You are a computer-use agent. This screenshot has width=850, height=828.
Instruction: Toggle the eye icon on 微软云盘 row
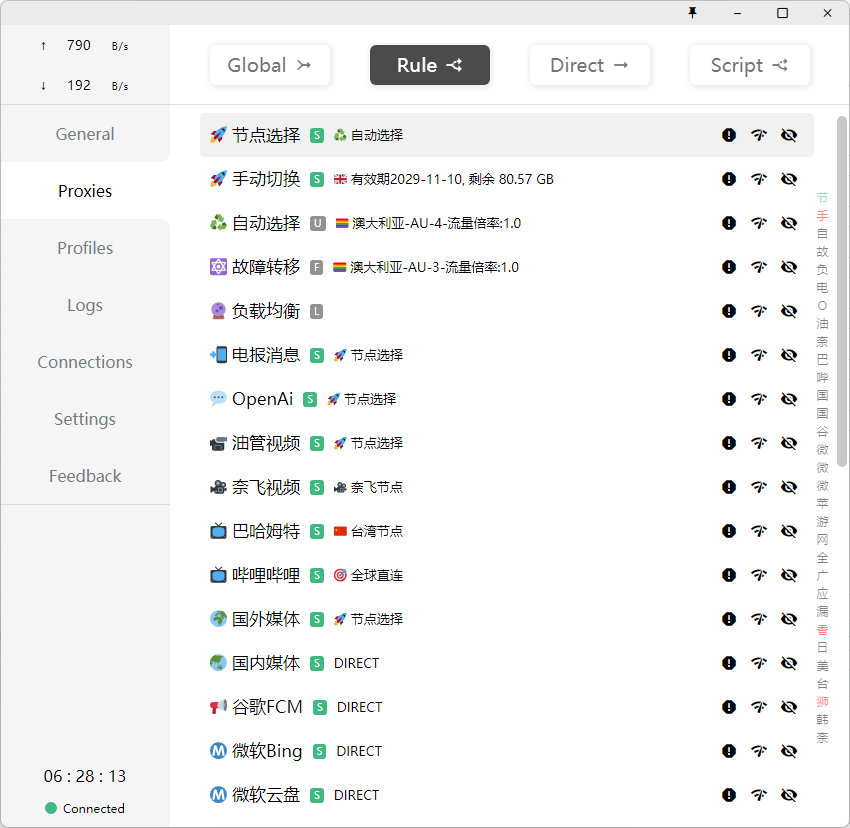click(x=789, y=794)
